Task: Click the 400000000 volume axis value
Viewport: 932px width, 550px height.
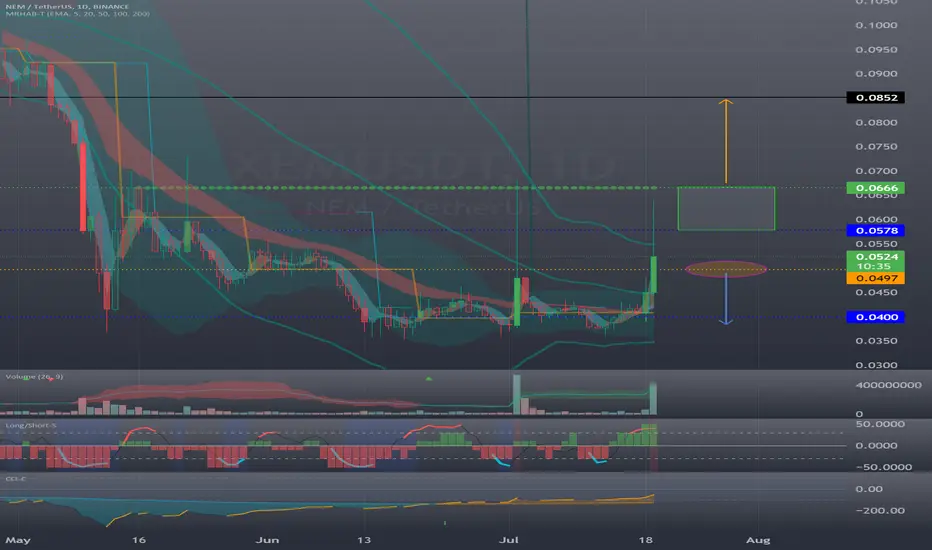Action: coord(889,385)
